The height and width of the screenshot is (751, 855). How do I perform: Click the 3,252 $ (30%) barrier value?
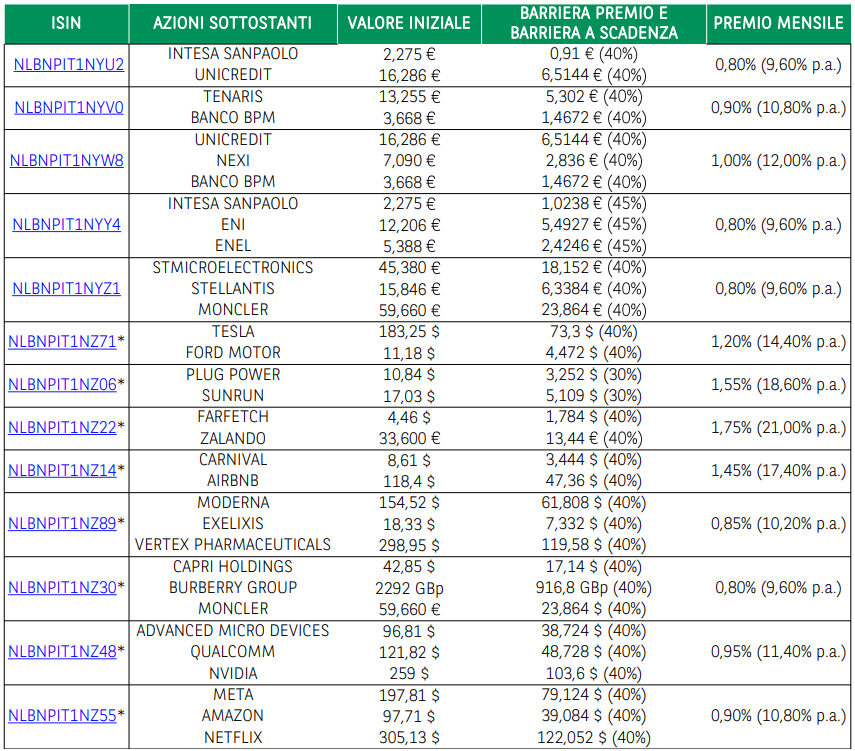pyautogui.click(x=594, y=374)
